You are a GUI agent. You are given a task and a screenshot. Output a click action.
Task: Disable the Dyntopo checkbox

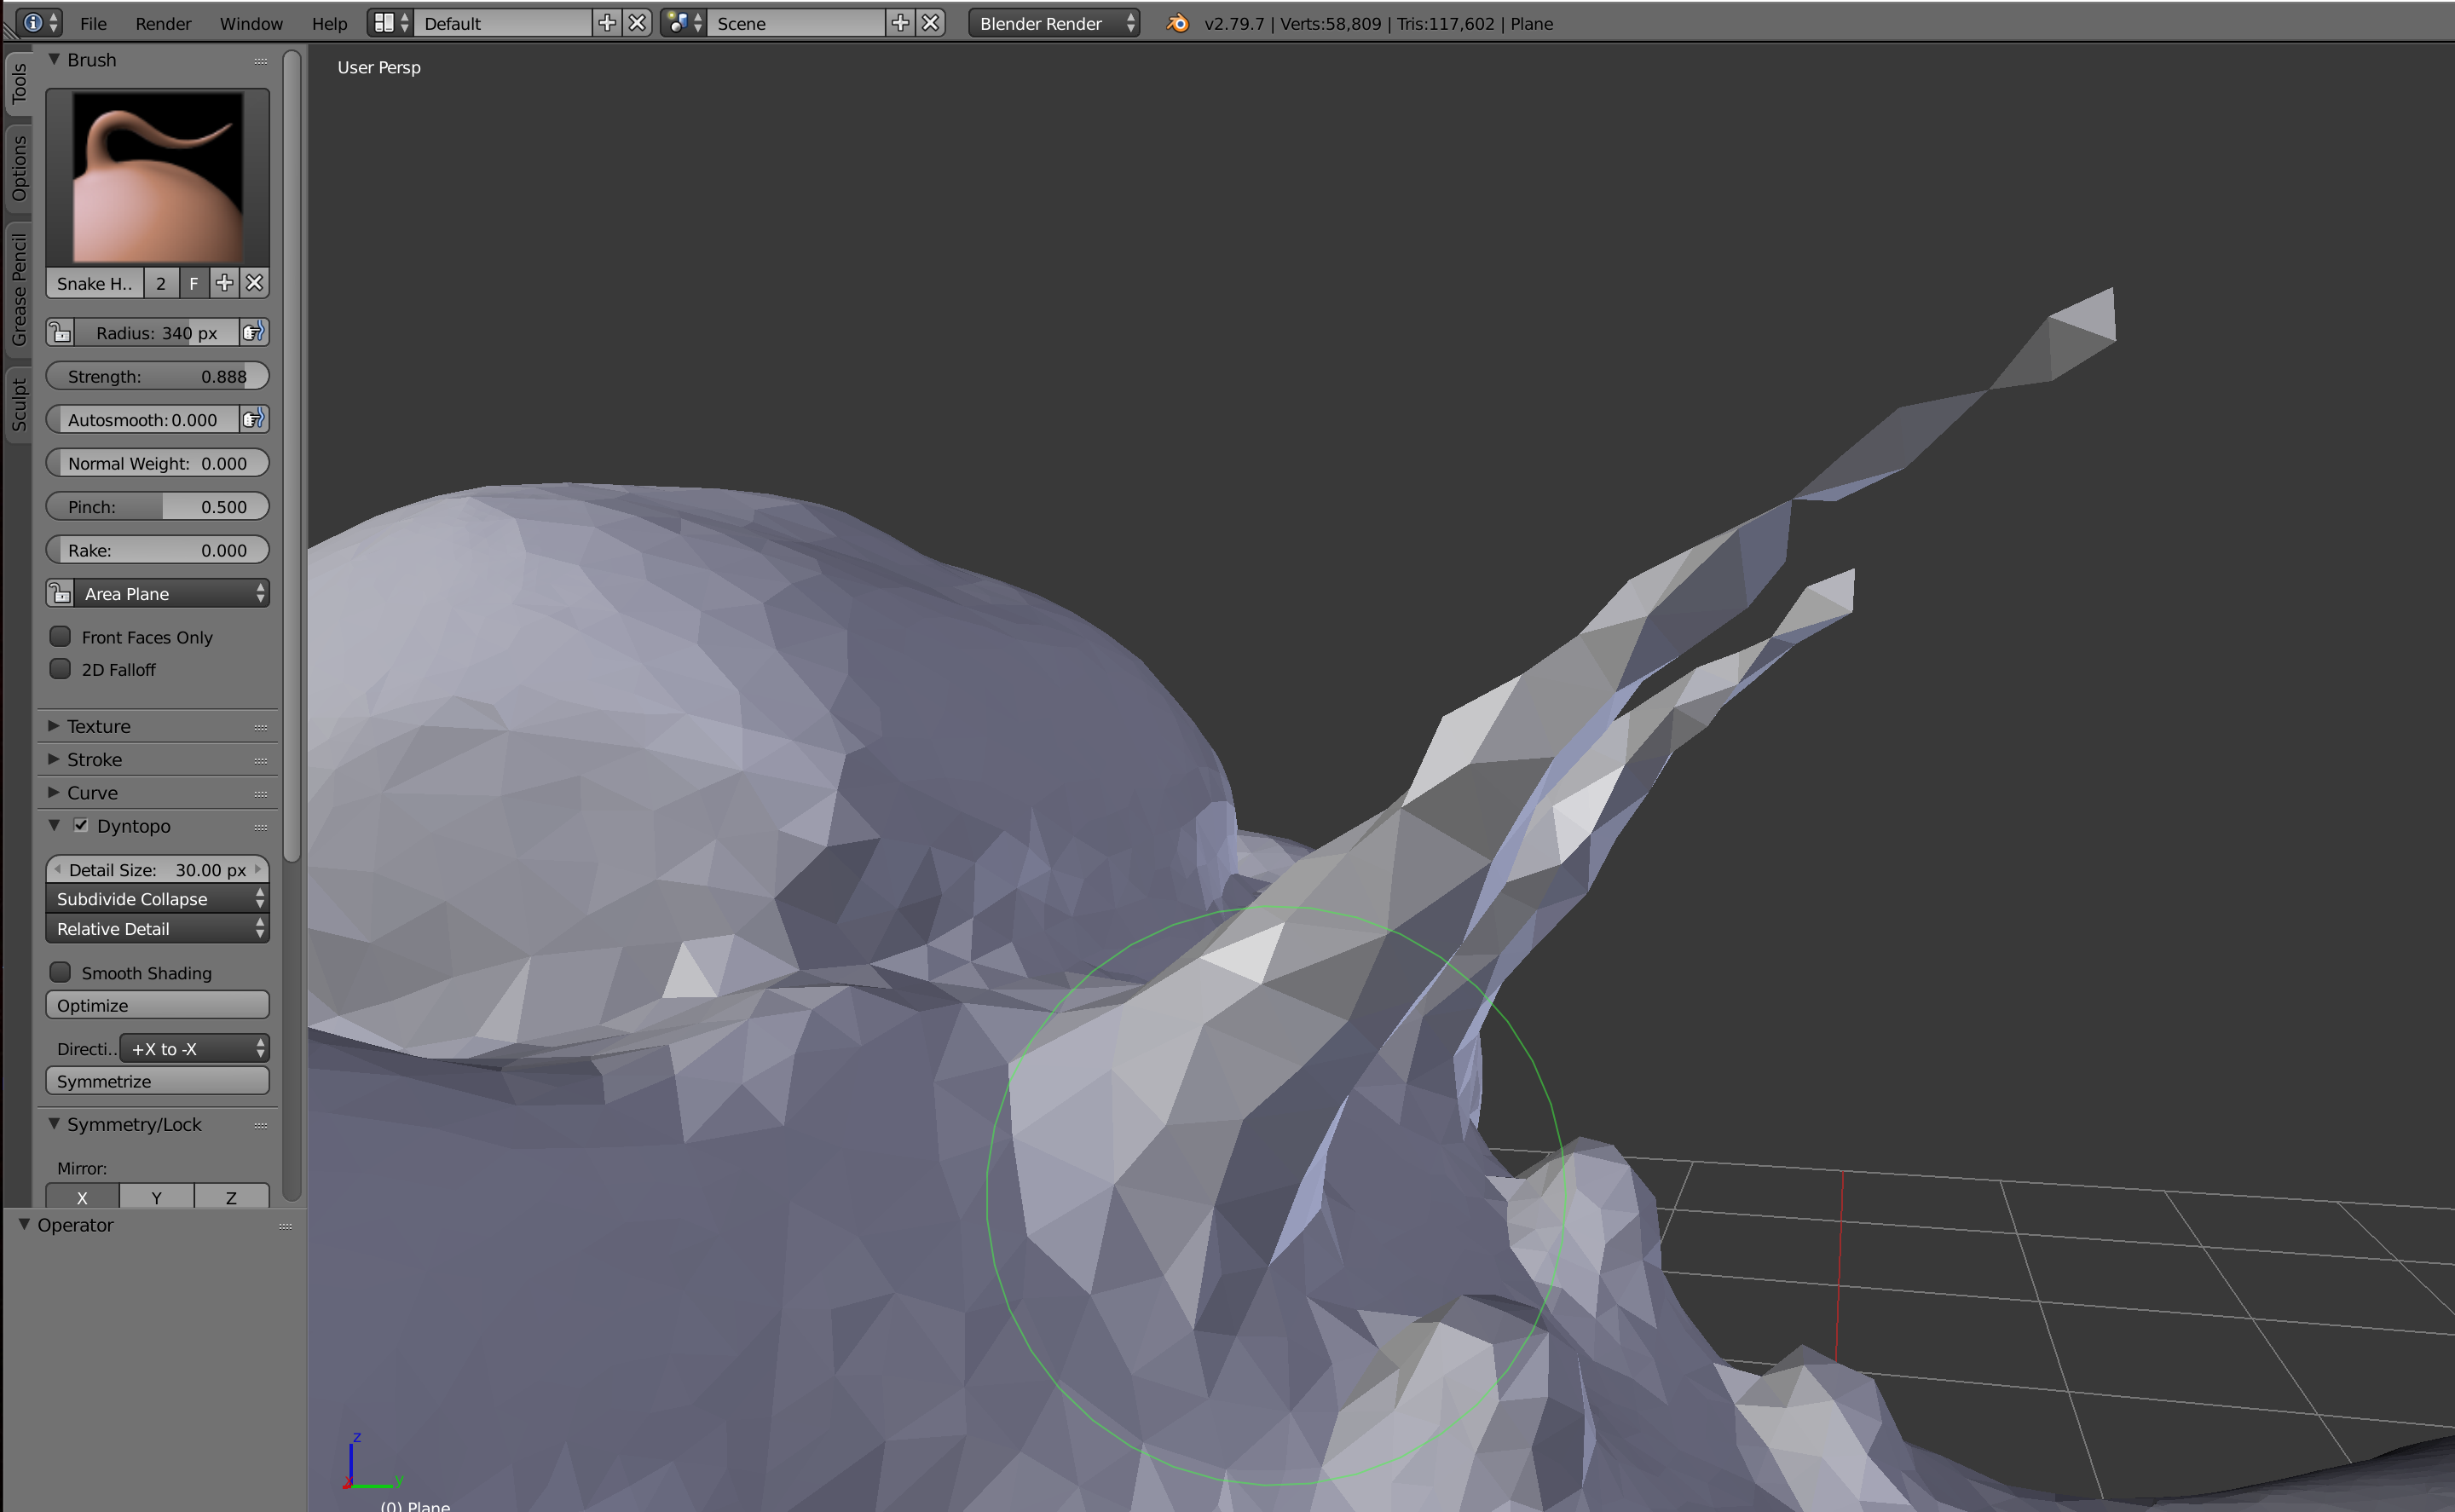pyautogui.click(x=81, y=825)
